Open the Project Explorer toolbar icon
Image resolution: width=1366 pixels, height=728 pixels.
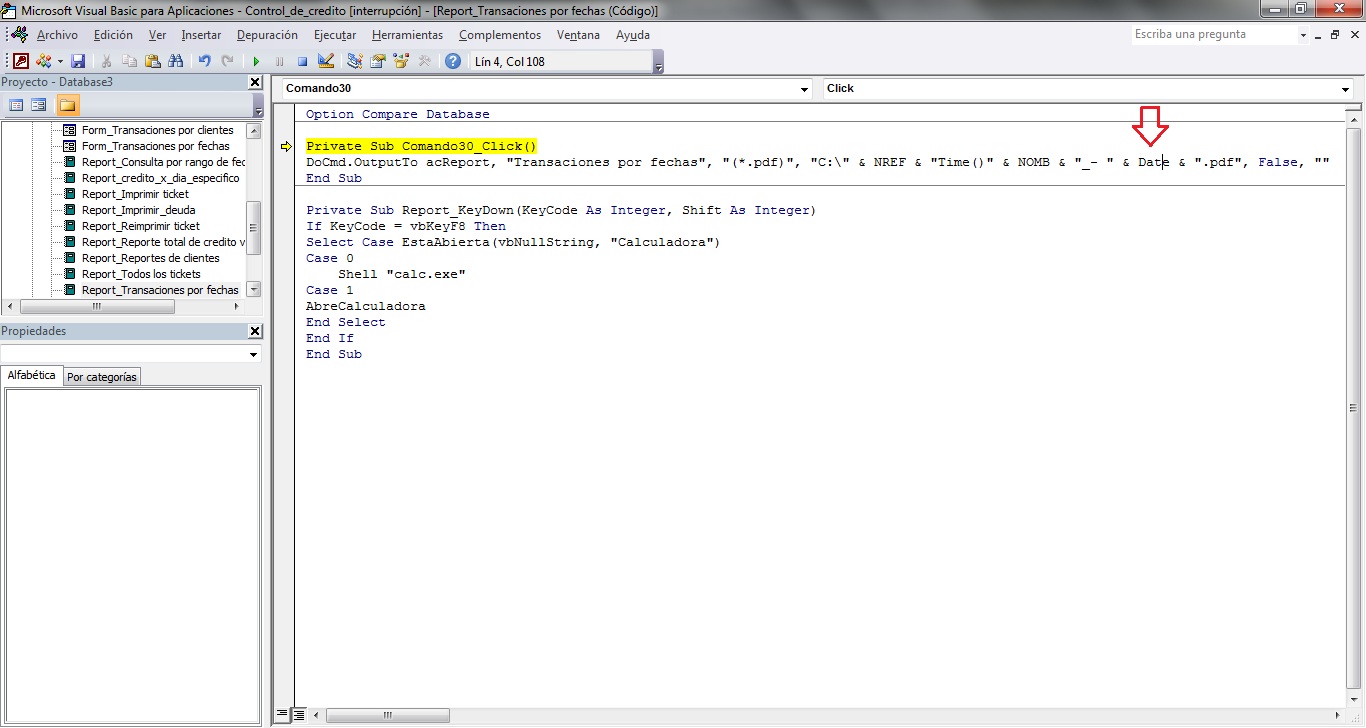tap(354, 61)
